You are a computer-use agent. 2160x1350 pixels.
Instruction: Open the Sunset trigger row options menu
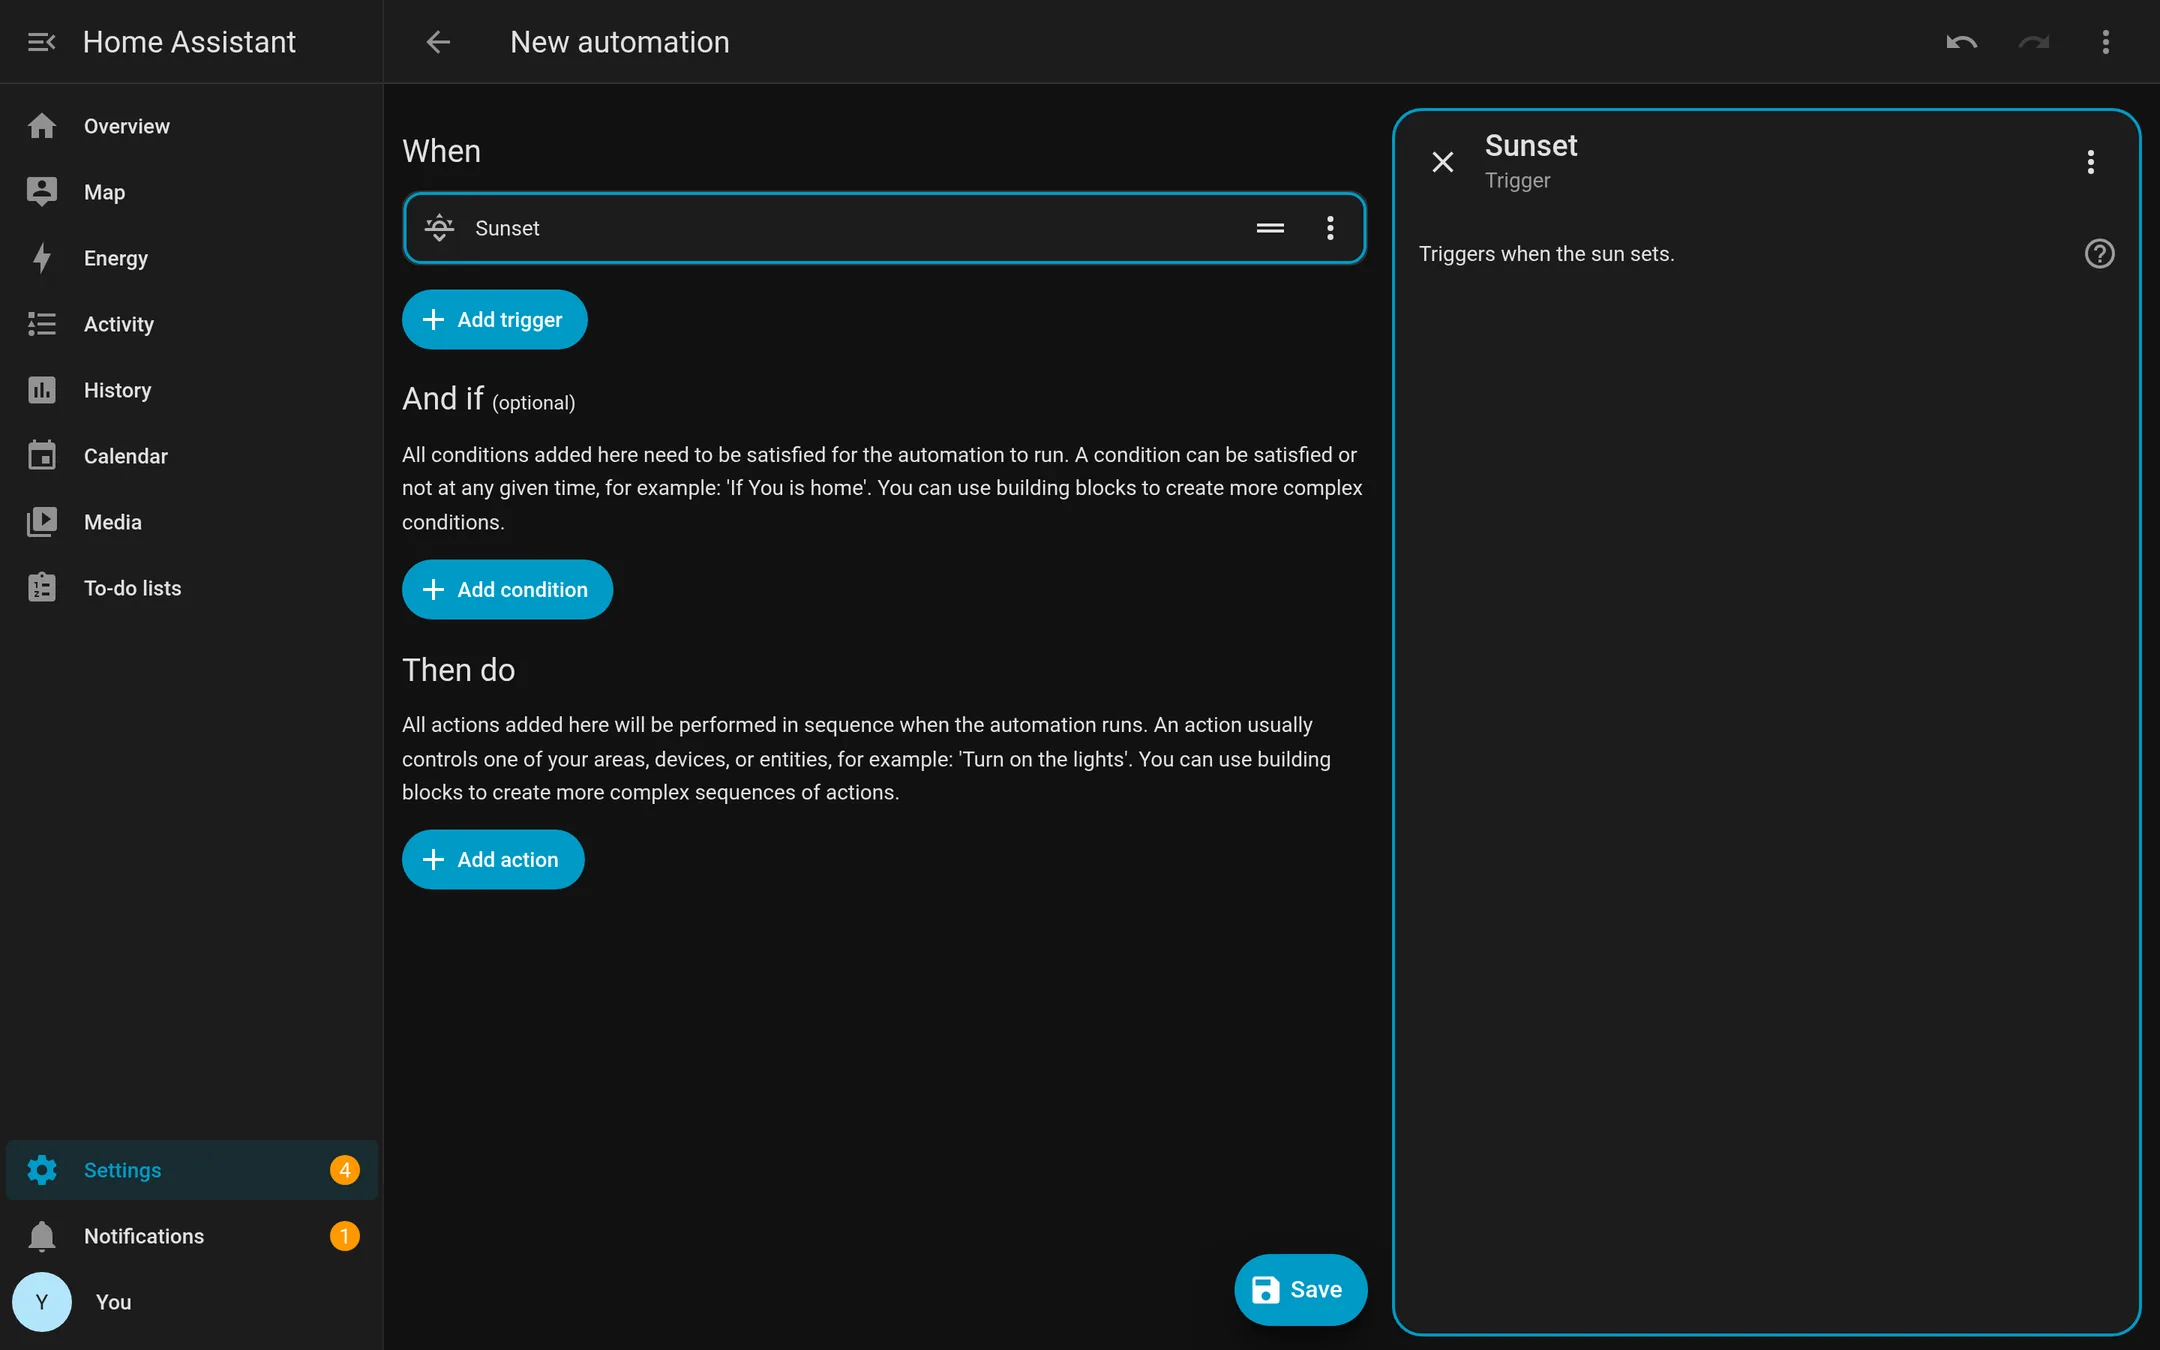coord(1330,228)
